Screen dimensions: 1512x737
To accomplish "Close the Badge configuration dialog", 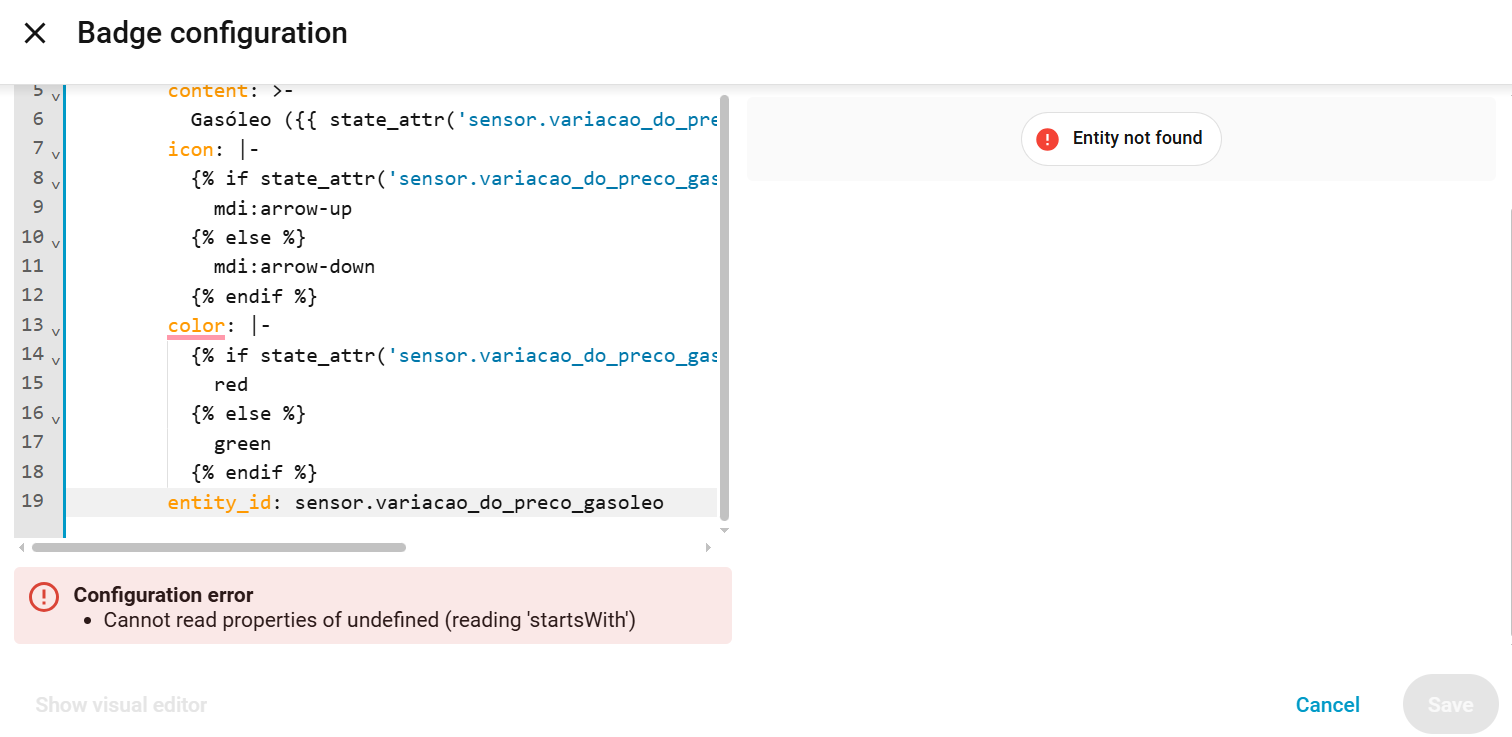I will [35, 33].
